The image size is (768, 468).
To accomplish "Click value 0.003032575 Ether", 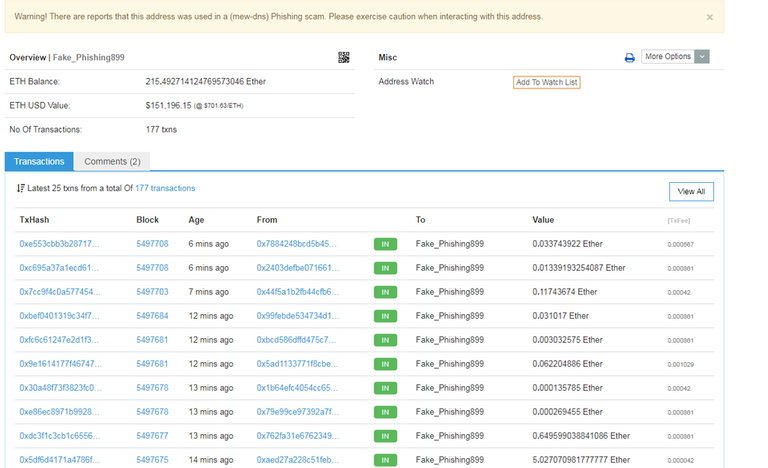I will click(567, 340).
